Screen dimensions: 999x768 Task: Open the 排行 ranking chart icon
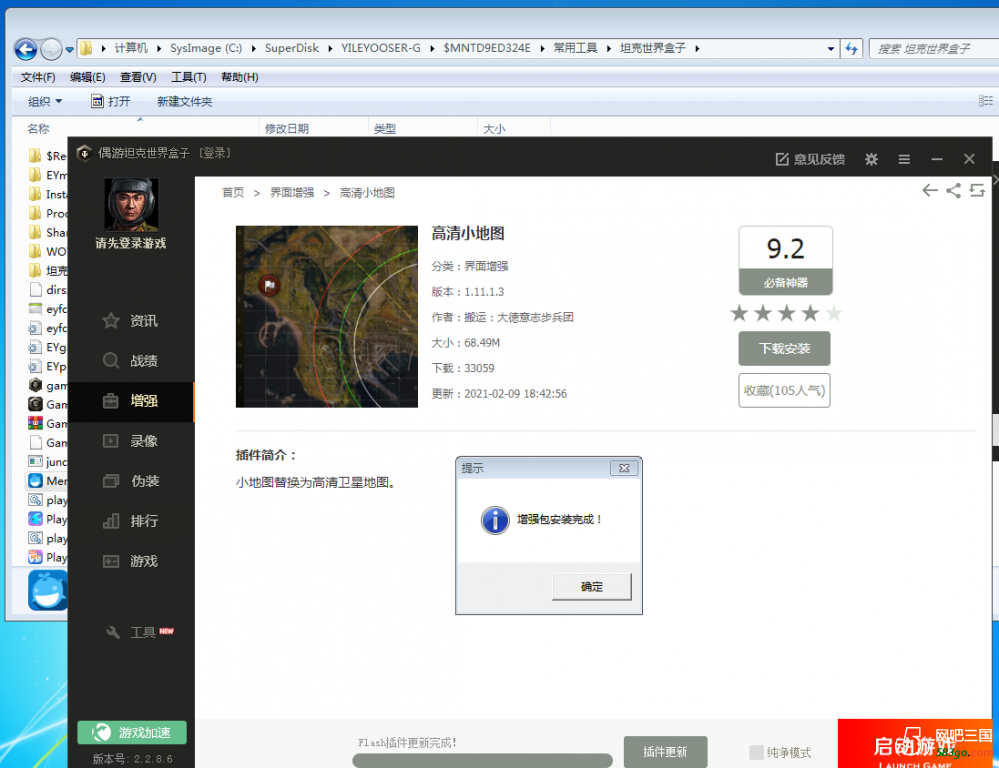click(111, 521)
